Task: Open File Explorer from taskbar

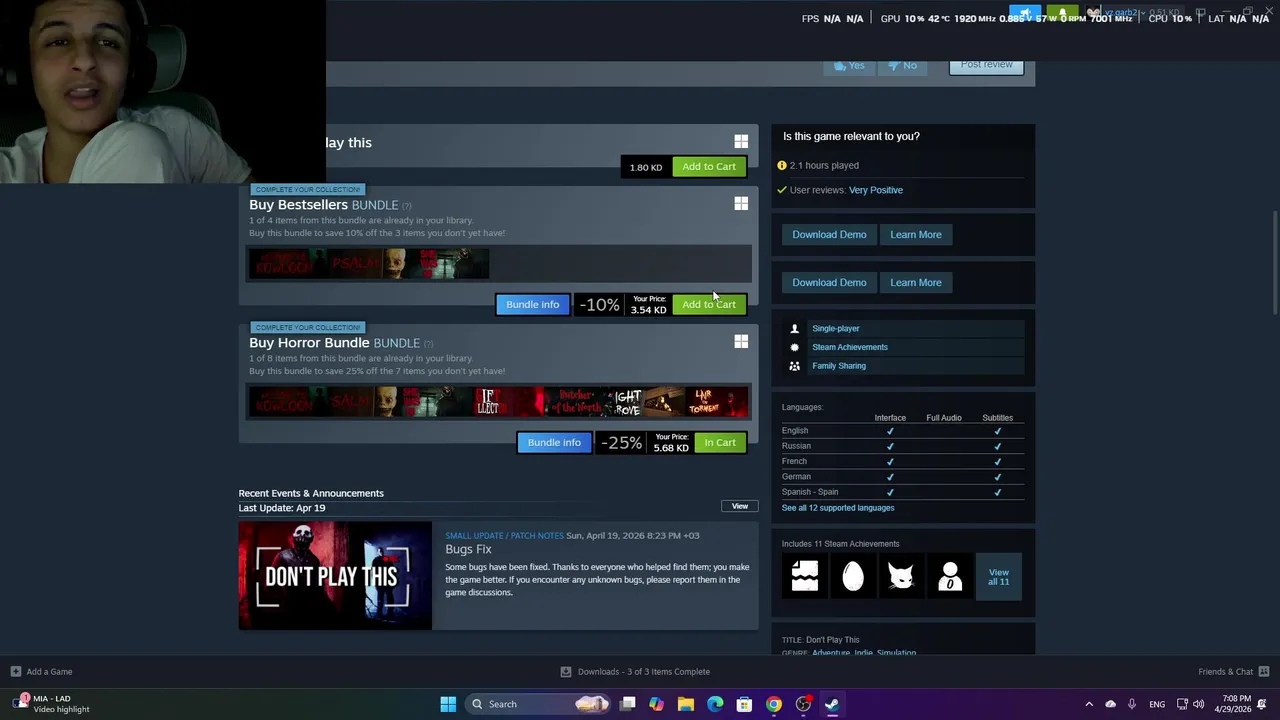Action: click(686, 704)
